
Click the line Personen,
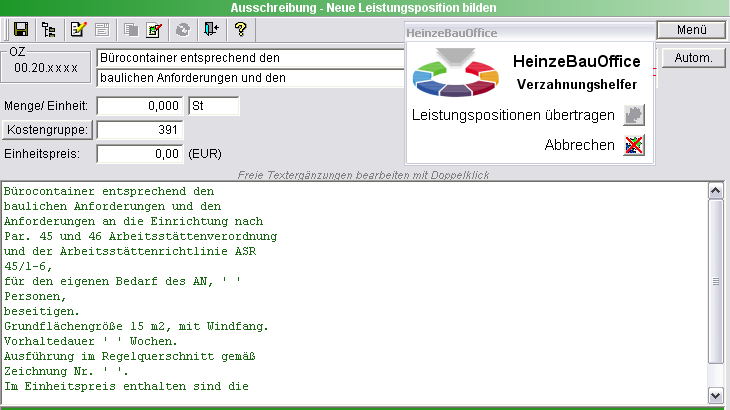[35, 296]
